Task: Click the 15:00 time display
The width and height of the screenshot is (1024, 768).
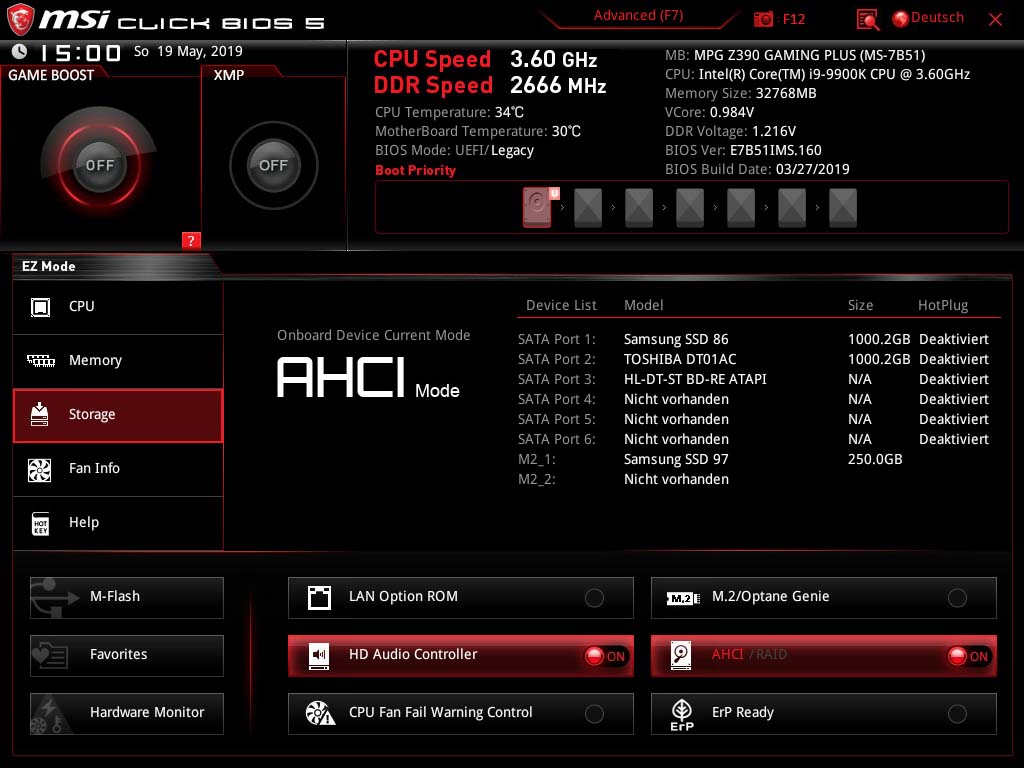Action: pyautogui.click(x=80, y=53)
